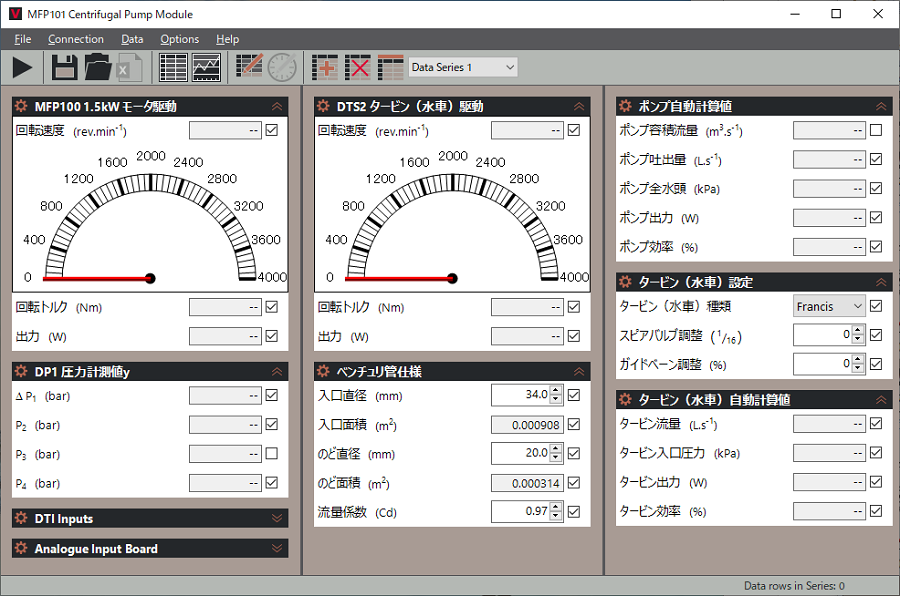Image resolution: width=900 pixels, height=596 pixels.
Task: Open the chart graph view icon
Action: coord(206,68)
